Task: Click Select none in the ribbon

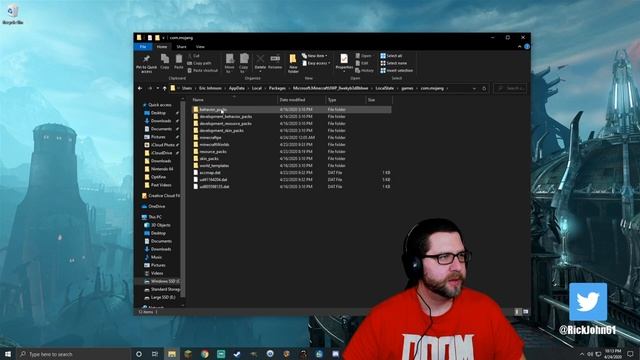Action: point(393,63)
